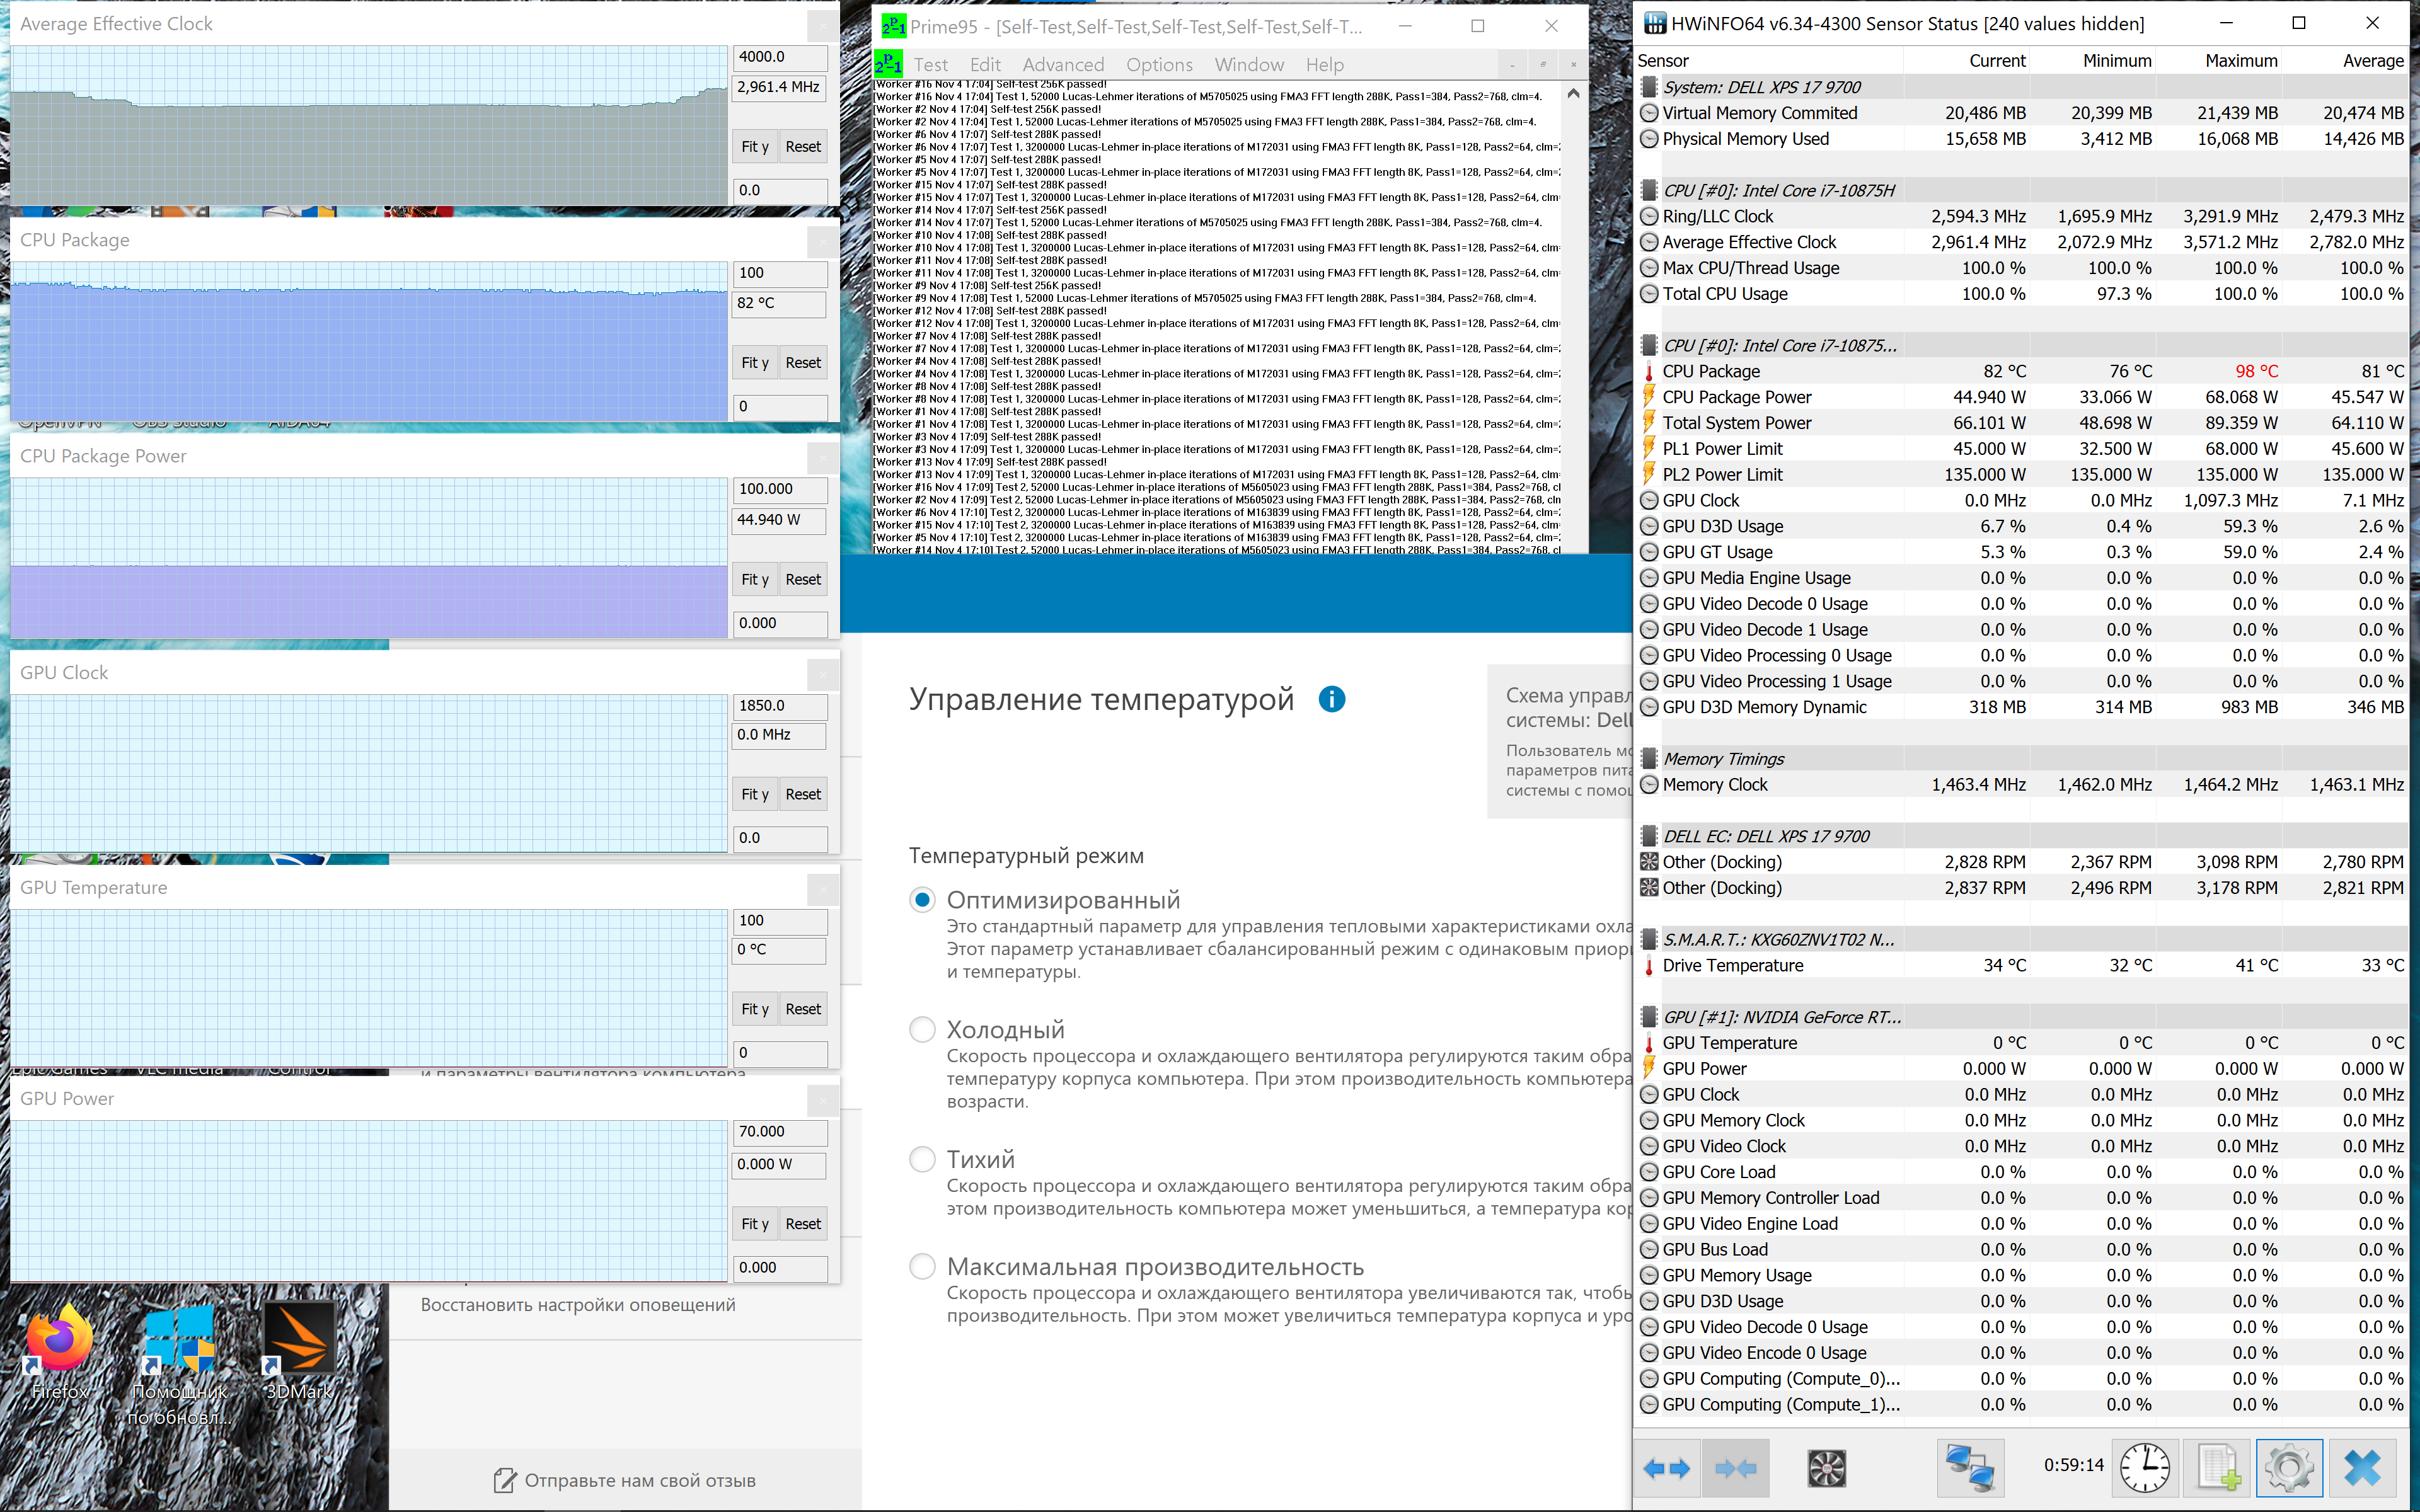
Task: Click the GPU Power lightning icon in NVIDIA section
Action: [x=1649, y=1068]
